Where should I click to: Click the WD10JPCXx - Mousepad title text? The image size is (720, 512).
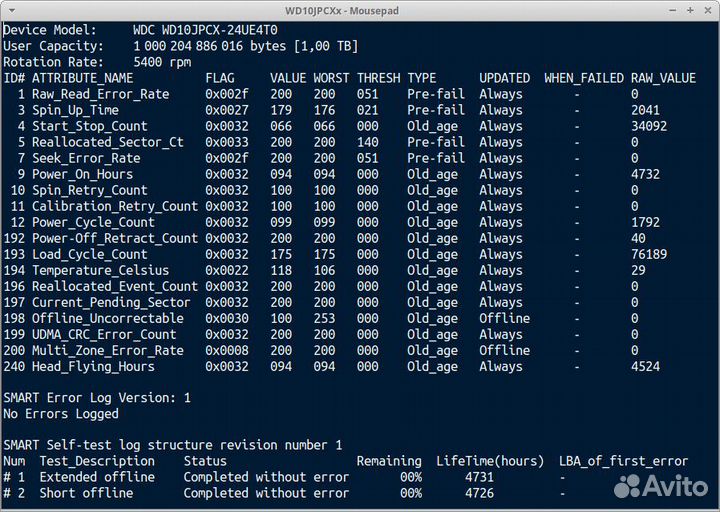tap(359, 10)
